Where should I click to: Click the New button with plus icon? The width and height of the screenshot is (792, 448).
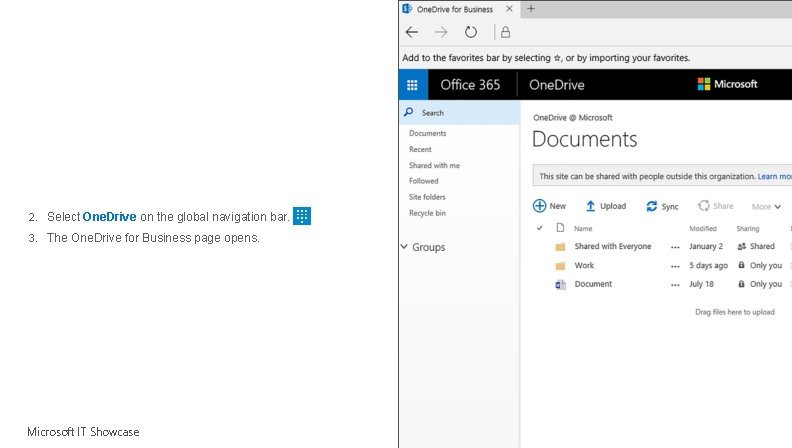coord(549,206)
